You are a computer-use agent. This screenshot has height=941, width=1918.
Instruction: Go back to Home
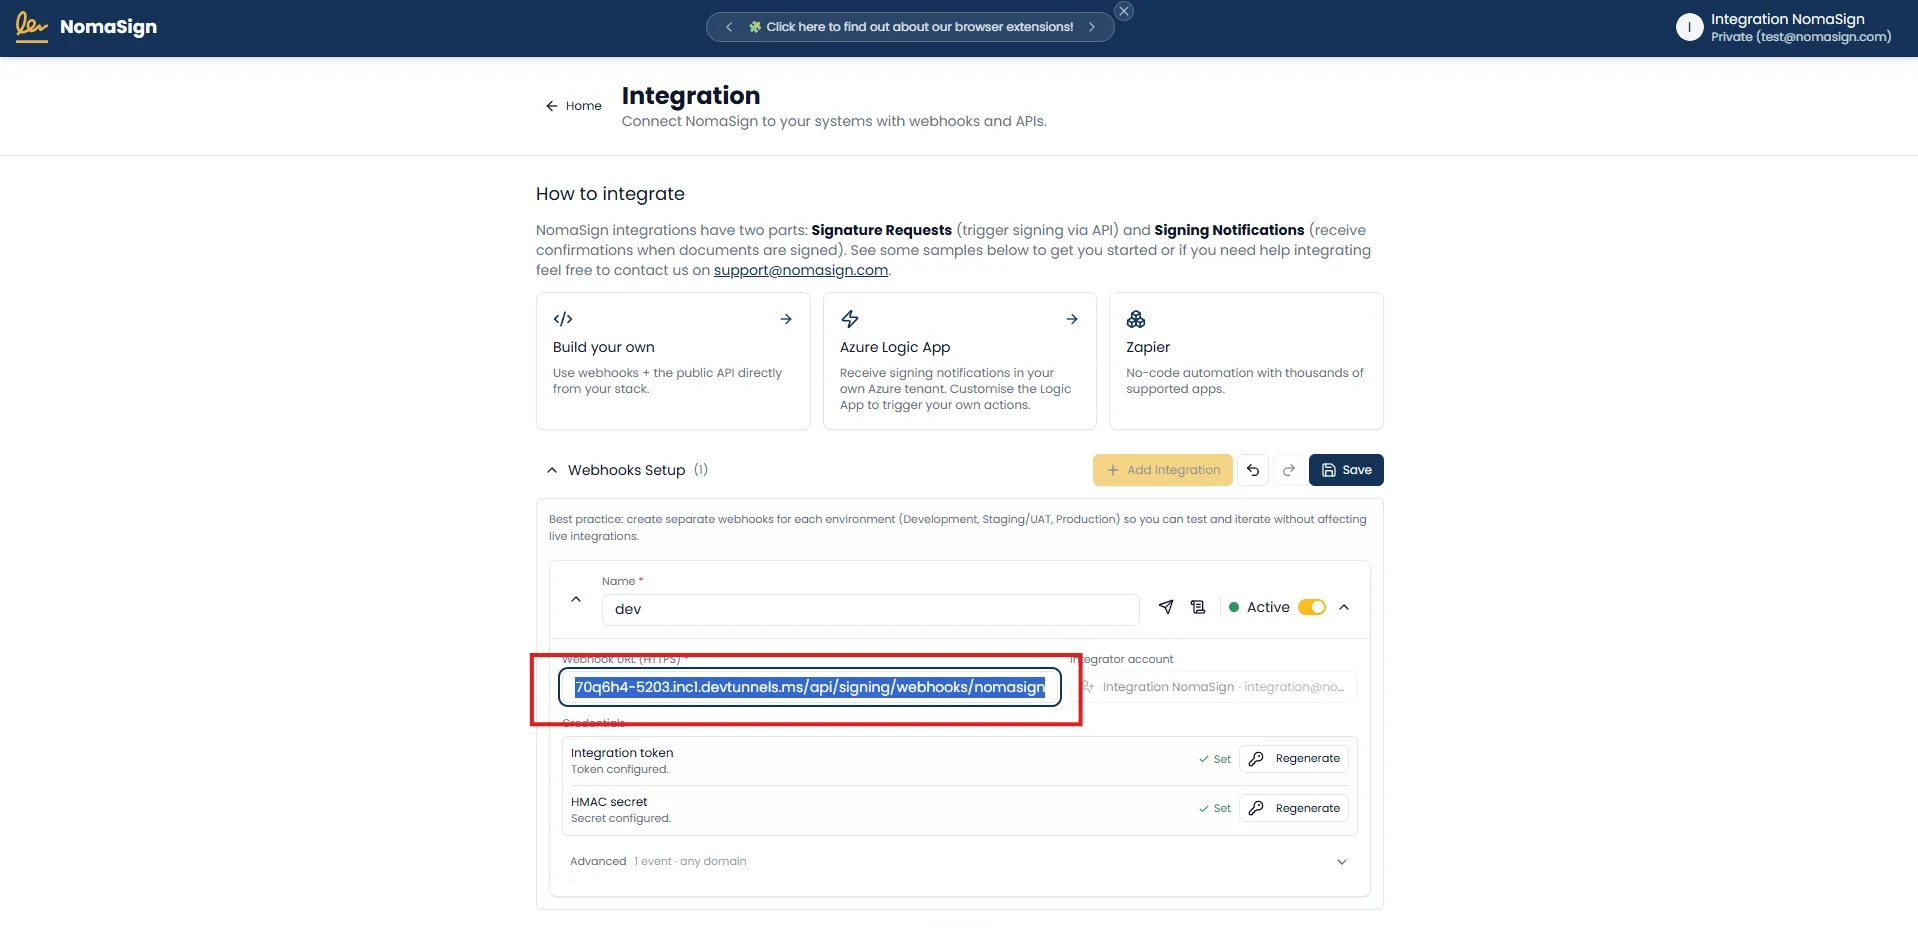click(x=573, y=106)
